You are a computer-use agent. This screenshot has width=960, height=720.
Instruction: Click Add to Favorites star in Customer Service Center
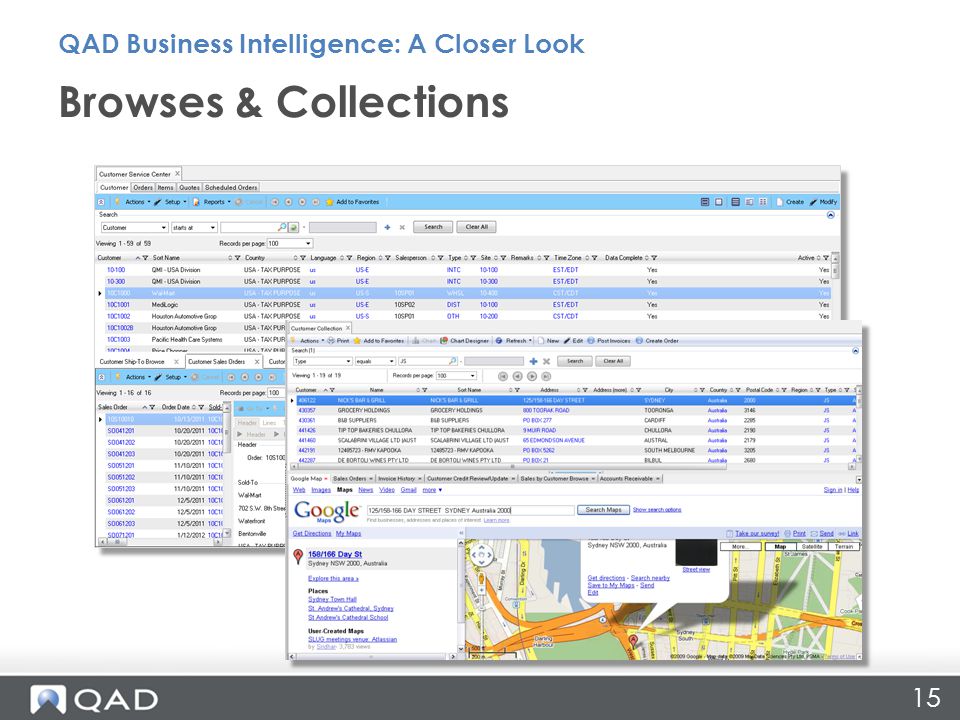[329, 202]
